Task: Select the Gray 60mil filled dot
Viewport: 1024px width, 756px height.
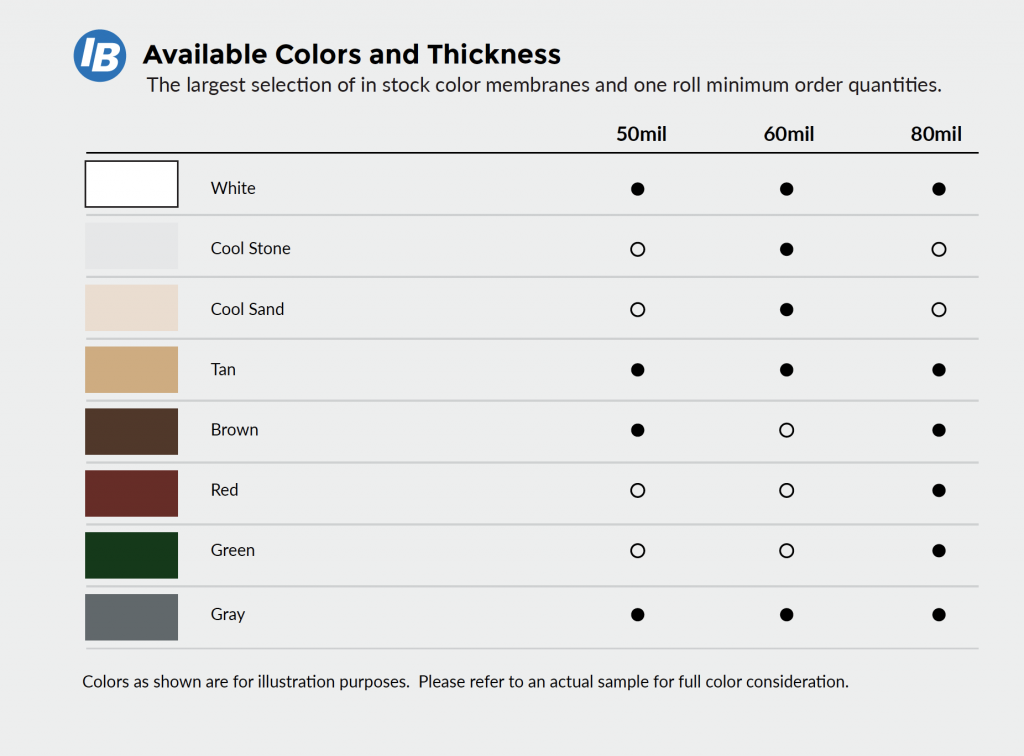Action: (x=786, y=615)
